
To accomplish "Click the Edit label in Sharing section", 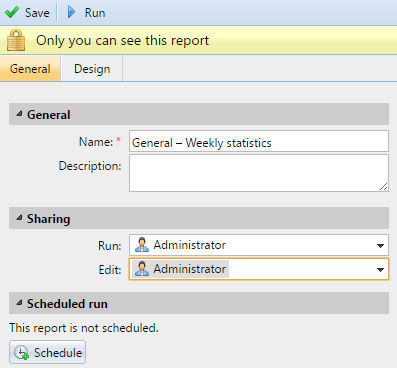I will pyautogui.click(x=110, y=270).
